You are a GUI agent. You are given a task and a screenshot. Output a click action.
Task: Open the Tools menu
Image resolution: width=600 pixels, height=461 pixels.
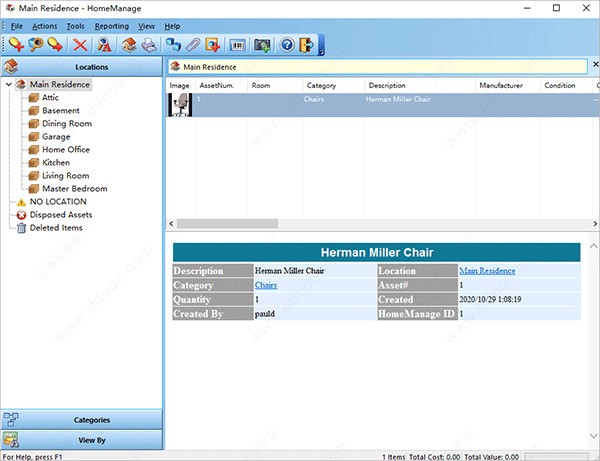[x=75, y=25]
